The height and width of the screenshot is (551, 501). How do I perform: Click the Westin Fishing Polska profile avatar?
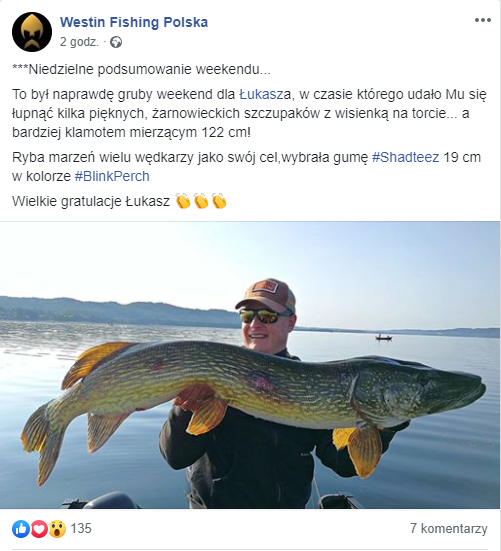point(32,32)
